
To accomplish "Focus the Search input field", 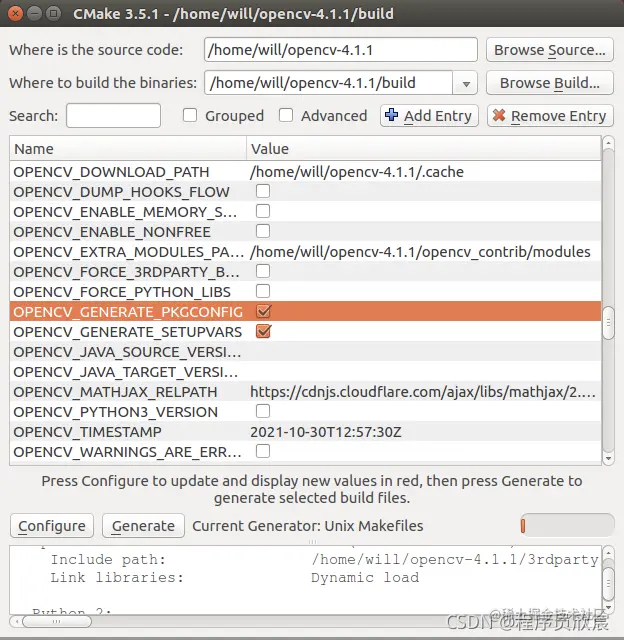I will point(113,116).
